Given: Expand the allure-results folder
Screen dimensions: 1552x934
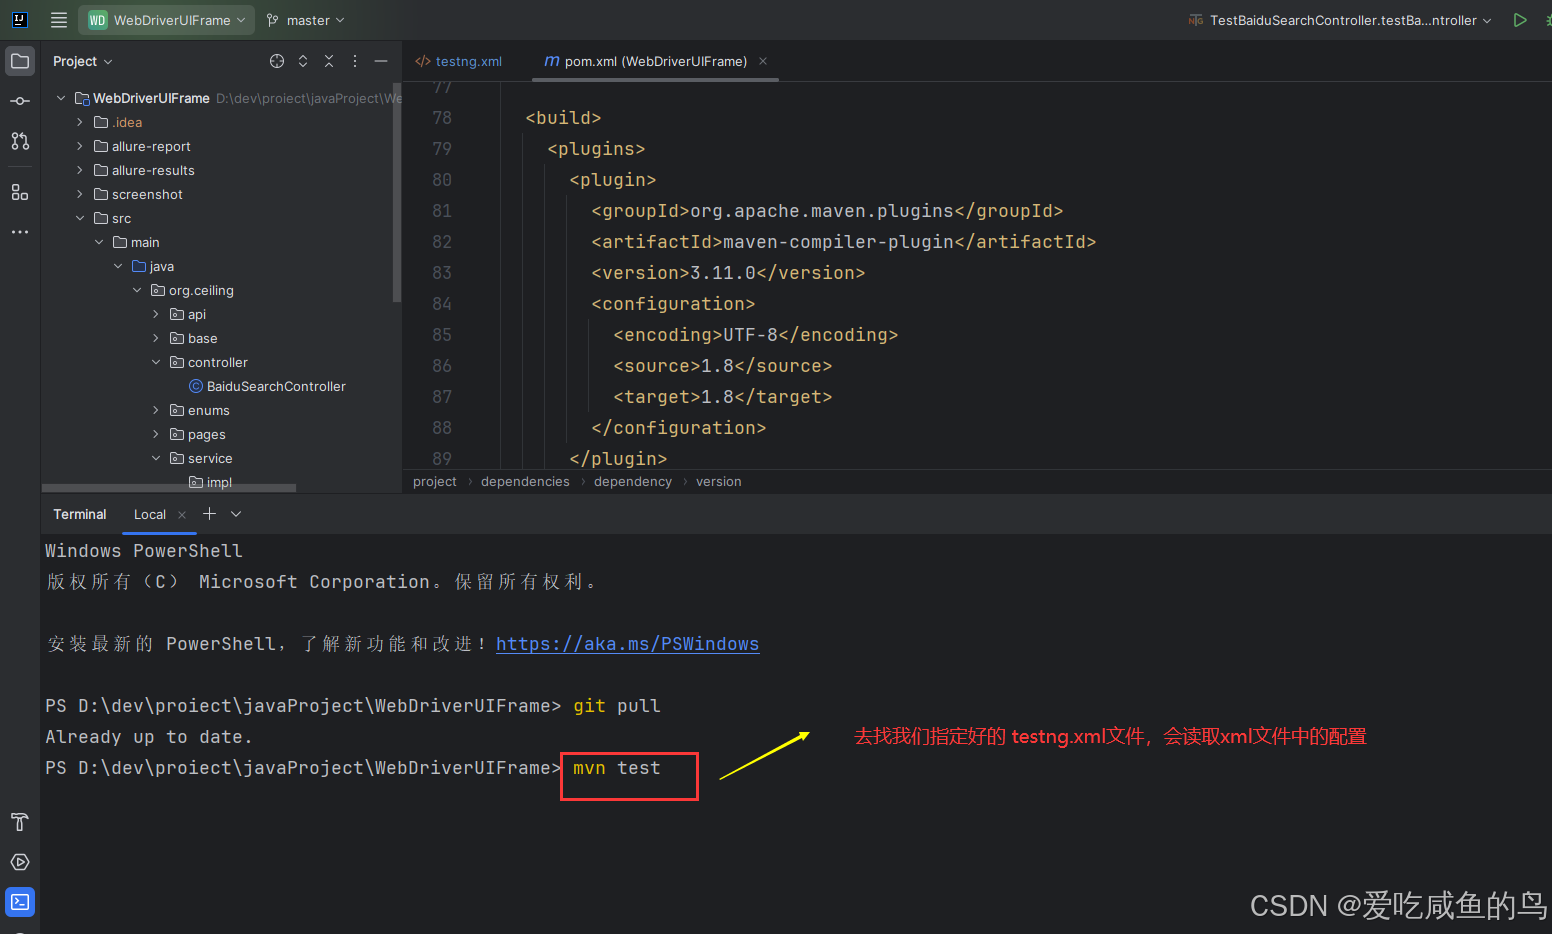Looking at the screenshot, I should coord(80,170).
